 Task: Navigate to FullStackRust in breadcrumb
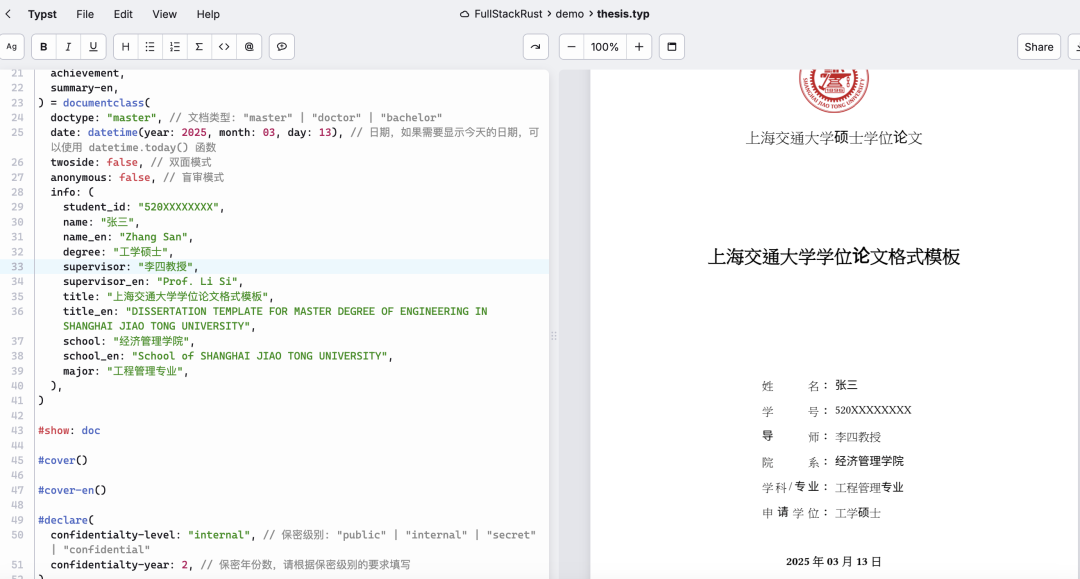[x=508, y=14]
